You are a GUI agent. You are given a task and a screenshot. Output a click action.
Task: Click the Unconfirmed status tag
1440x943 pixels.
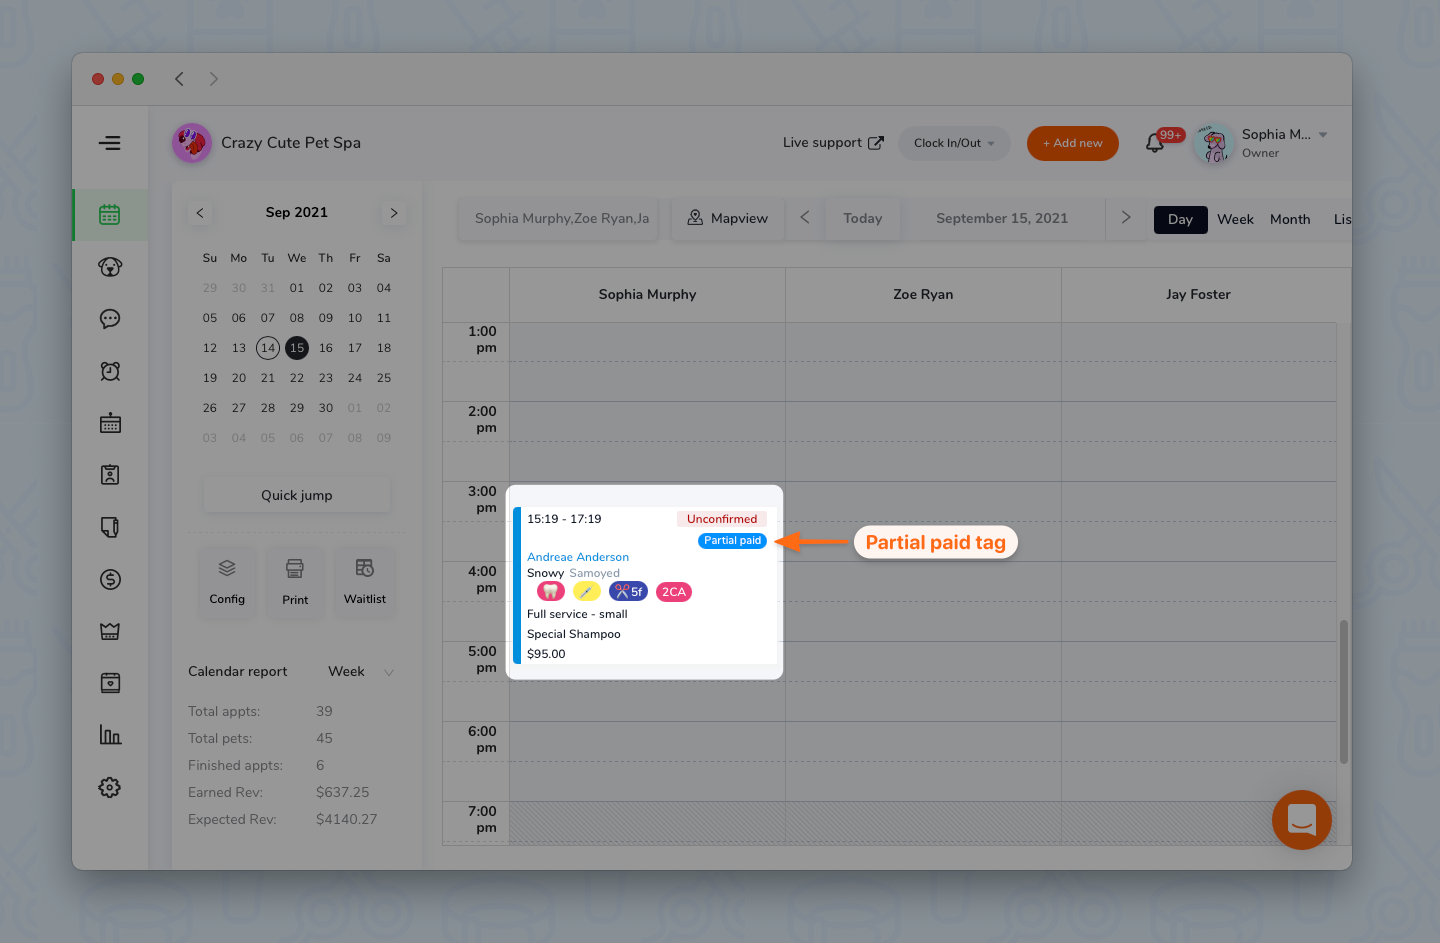click(722, 519)
